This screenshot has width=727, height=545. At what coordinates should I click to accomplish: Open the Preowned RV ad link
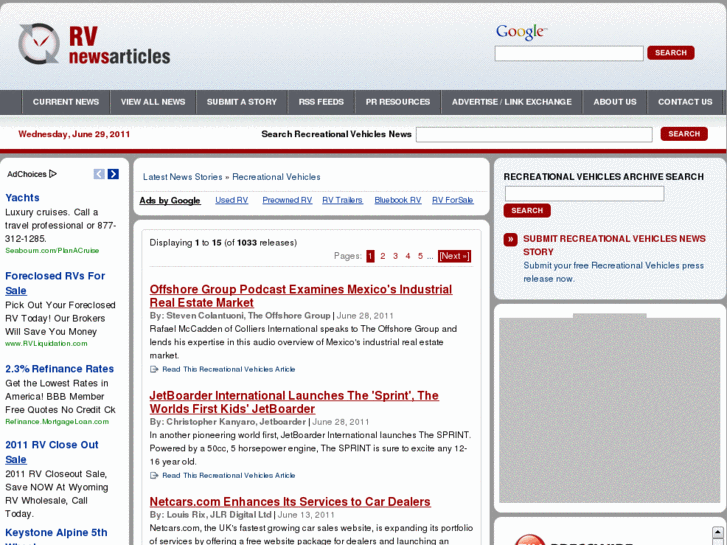click(x=287, y=200)
